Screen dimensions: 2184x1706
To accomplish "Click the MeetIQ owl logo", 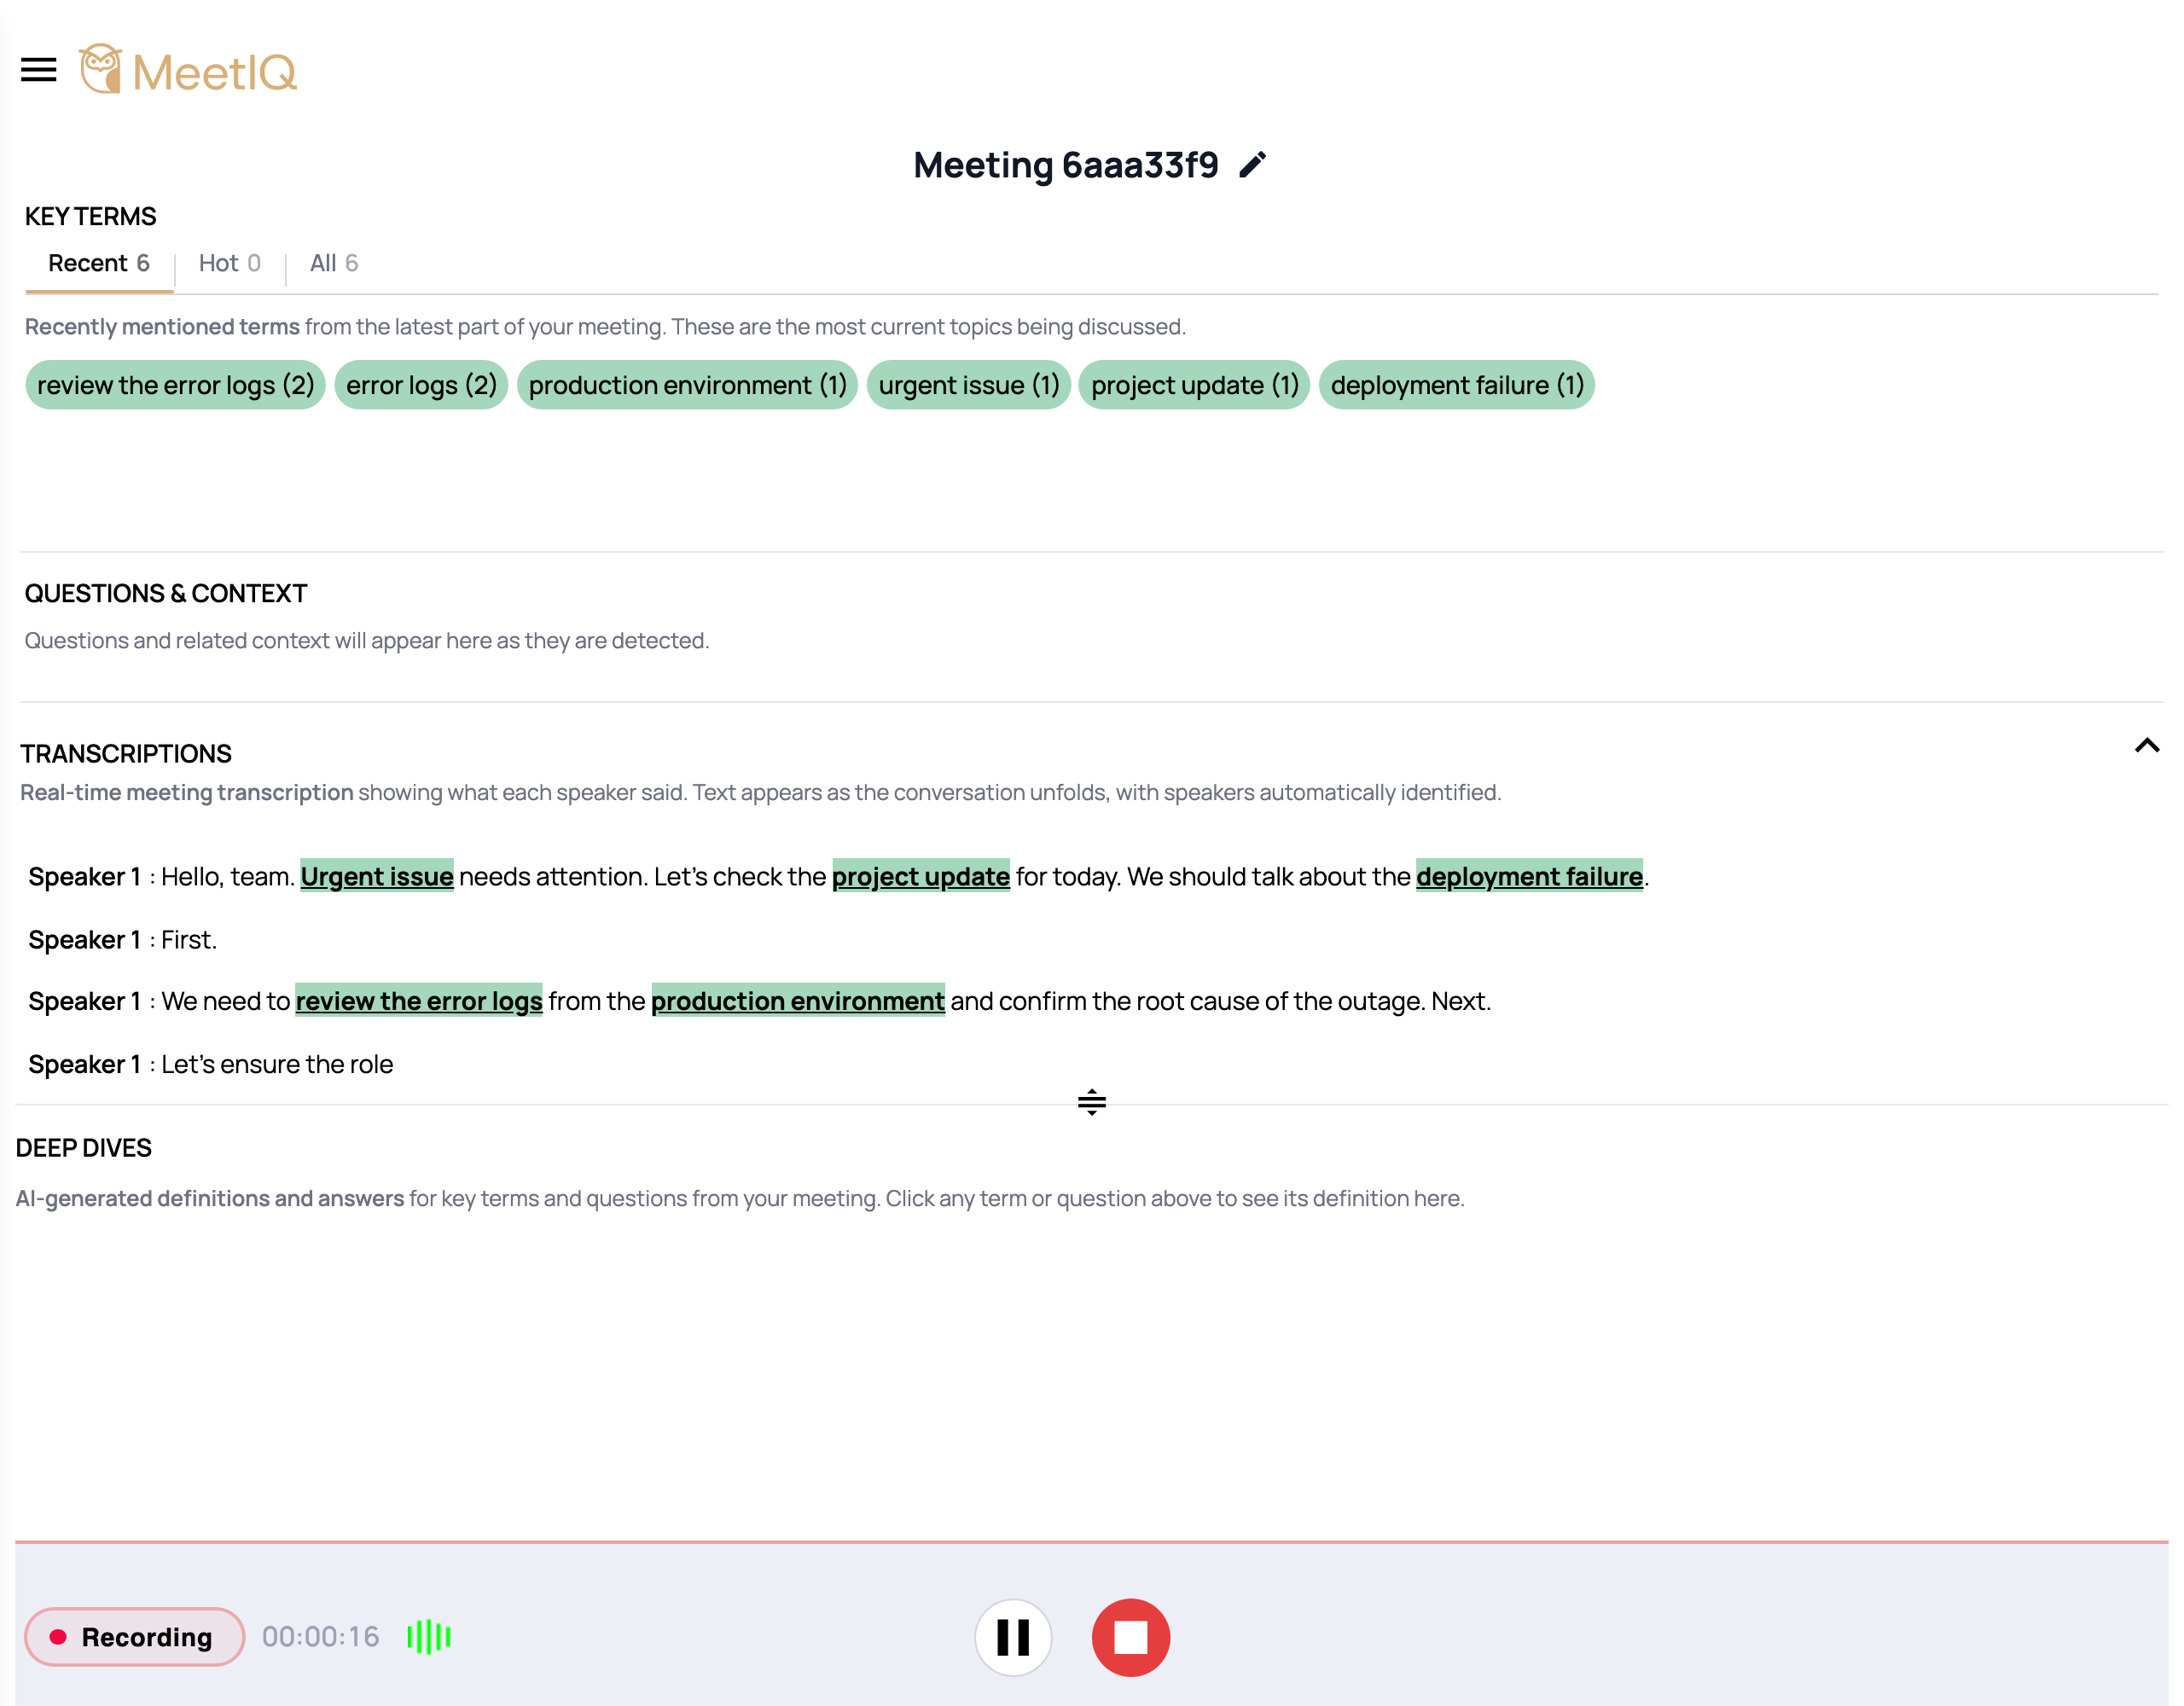I will click(x=188, y=70).
